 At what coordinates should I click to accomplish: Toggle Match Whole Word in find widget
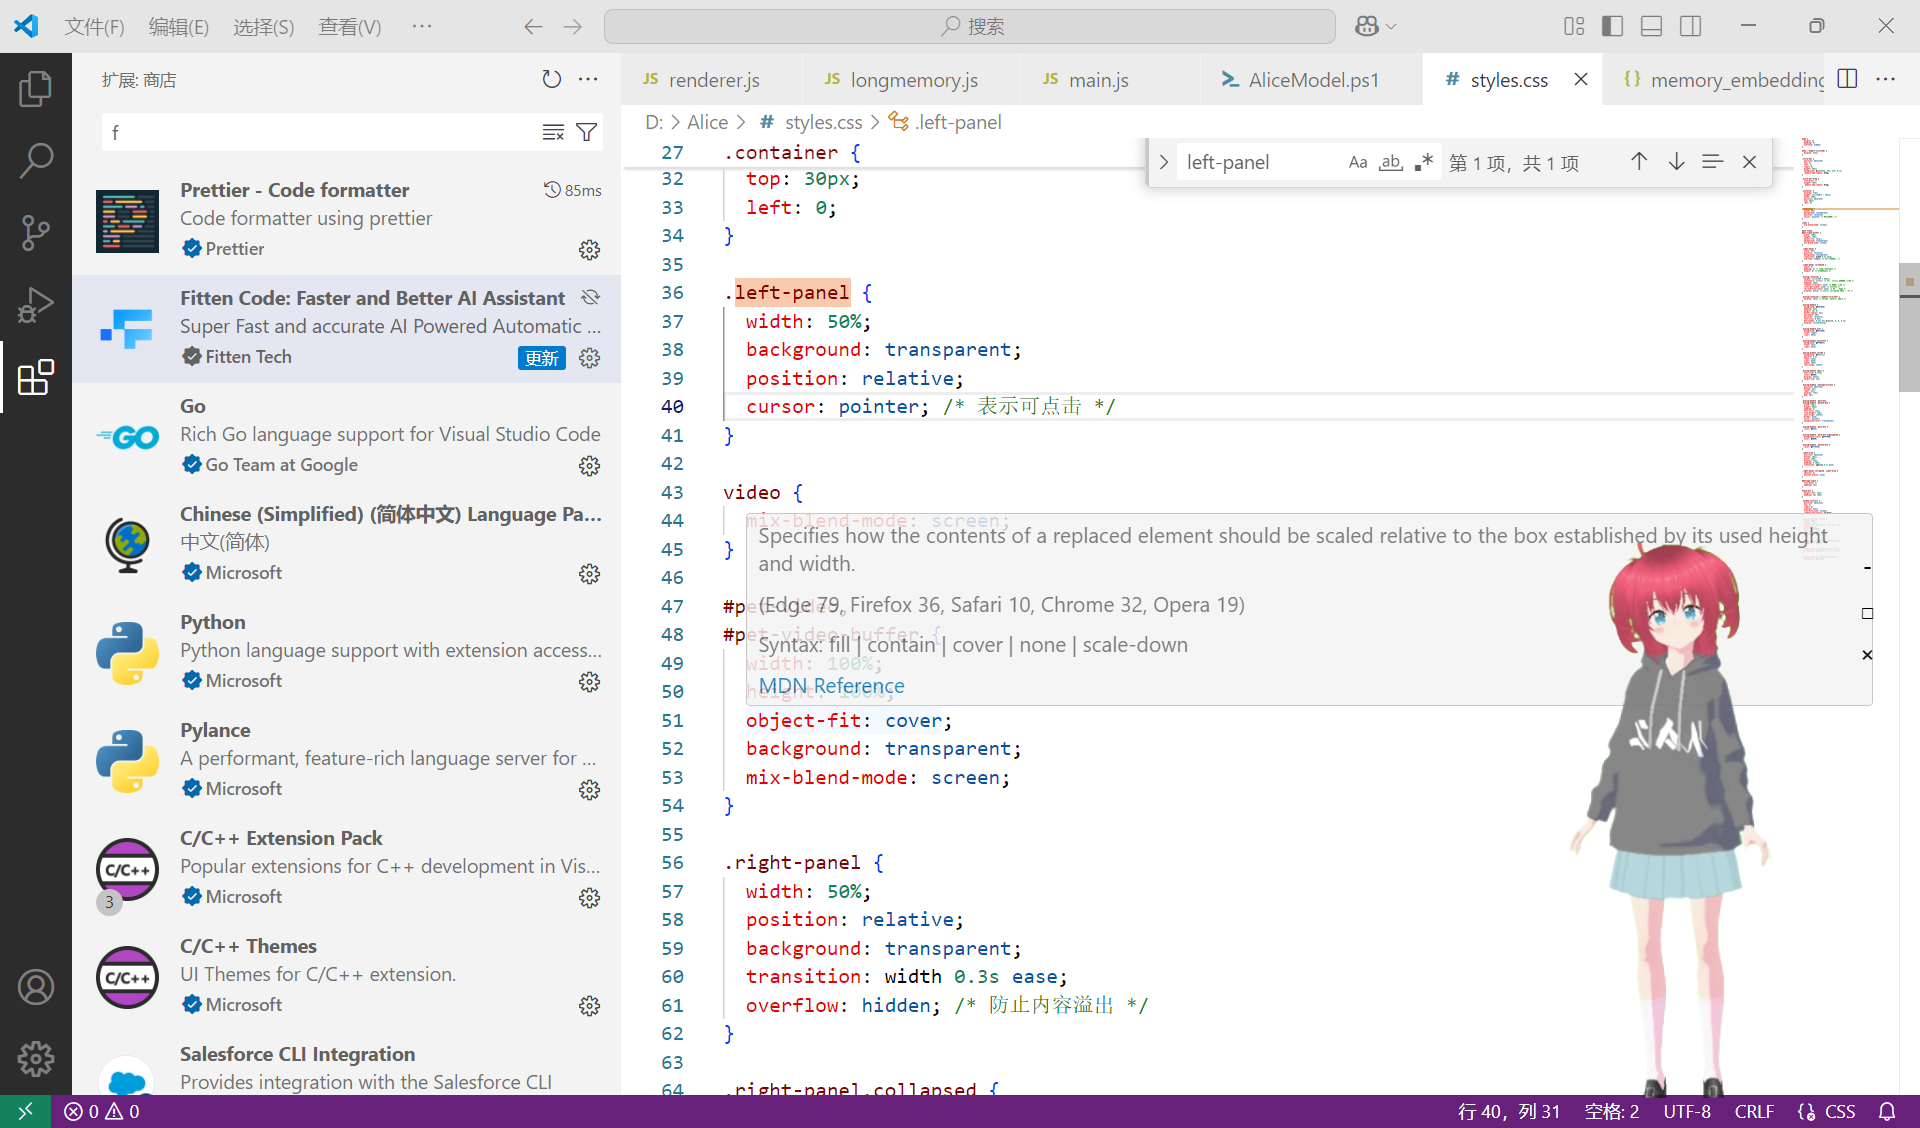(1390, 162)
